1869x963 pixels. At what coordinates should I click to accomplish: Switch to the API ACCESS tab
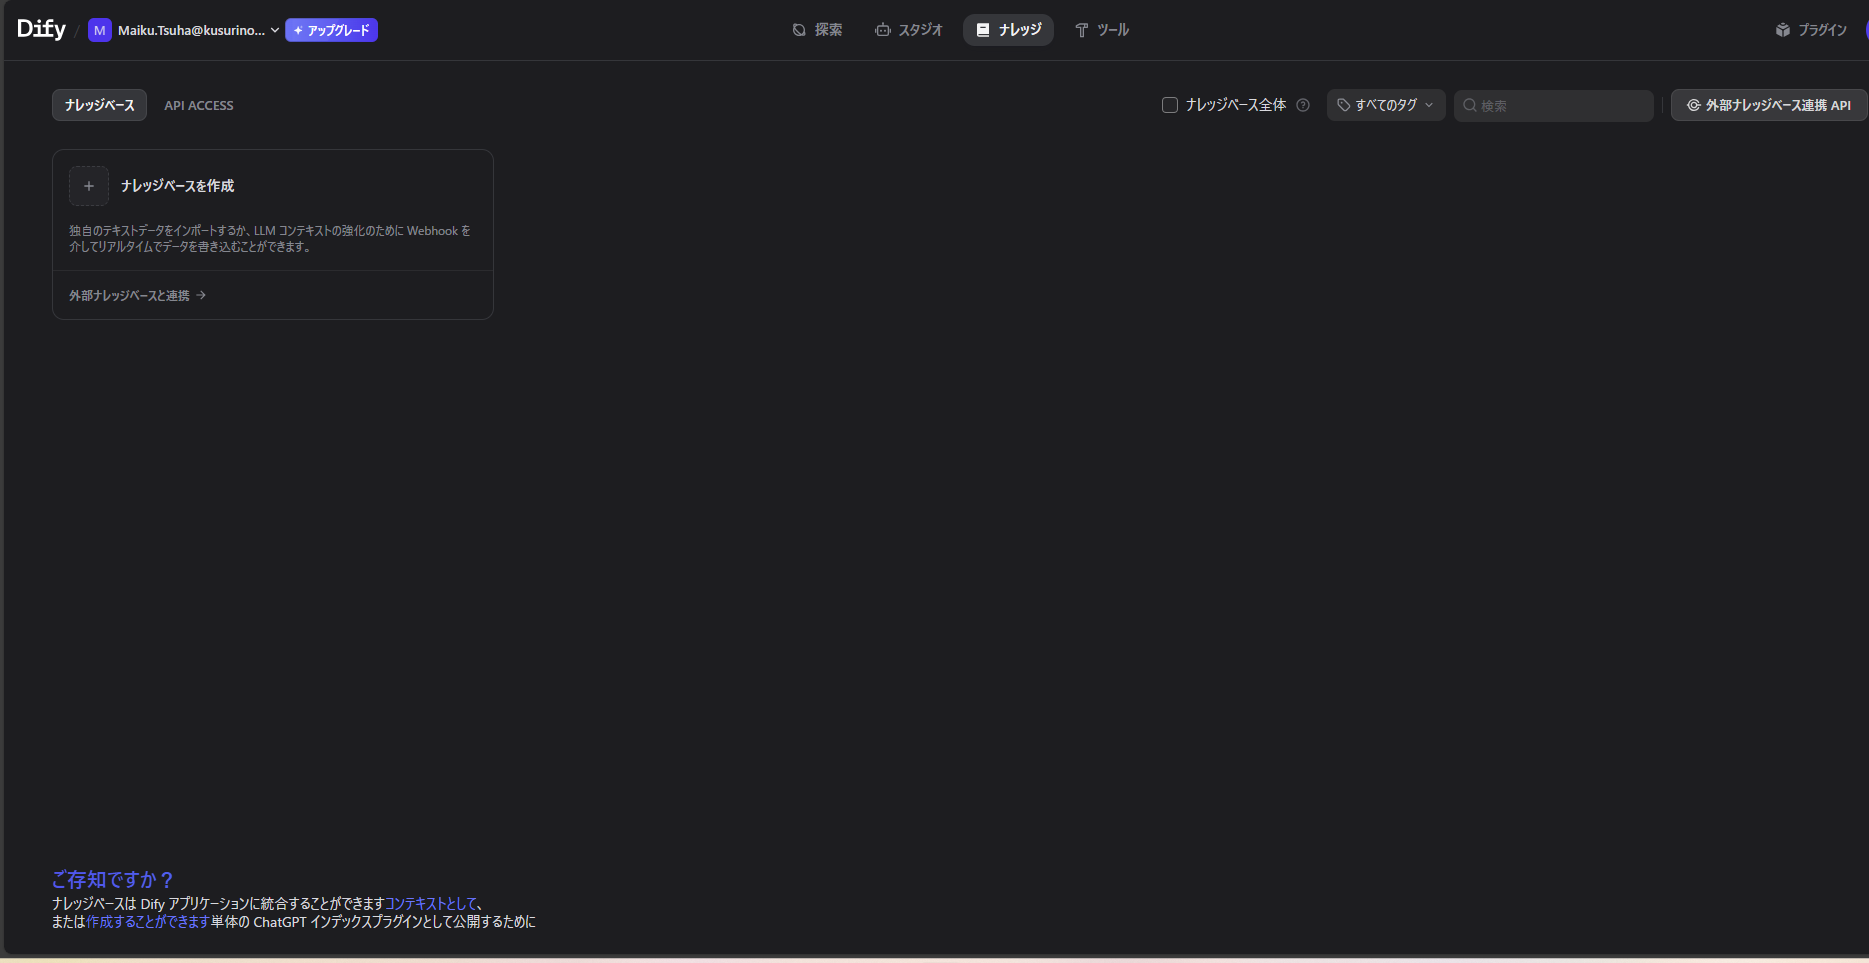[x=198, y=105]
